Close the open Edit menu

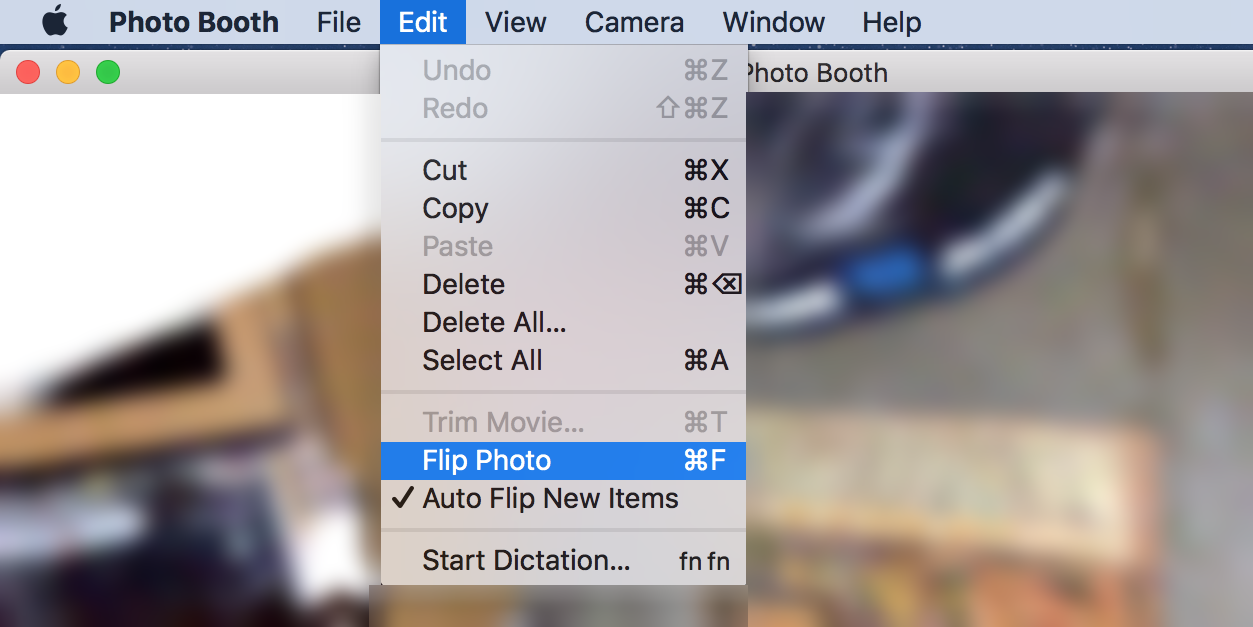pos(423,22)
